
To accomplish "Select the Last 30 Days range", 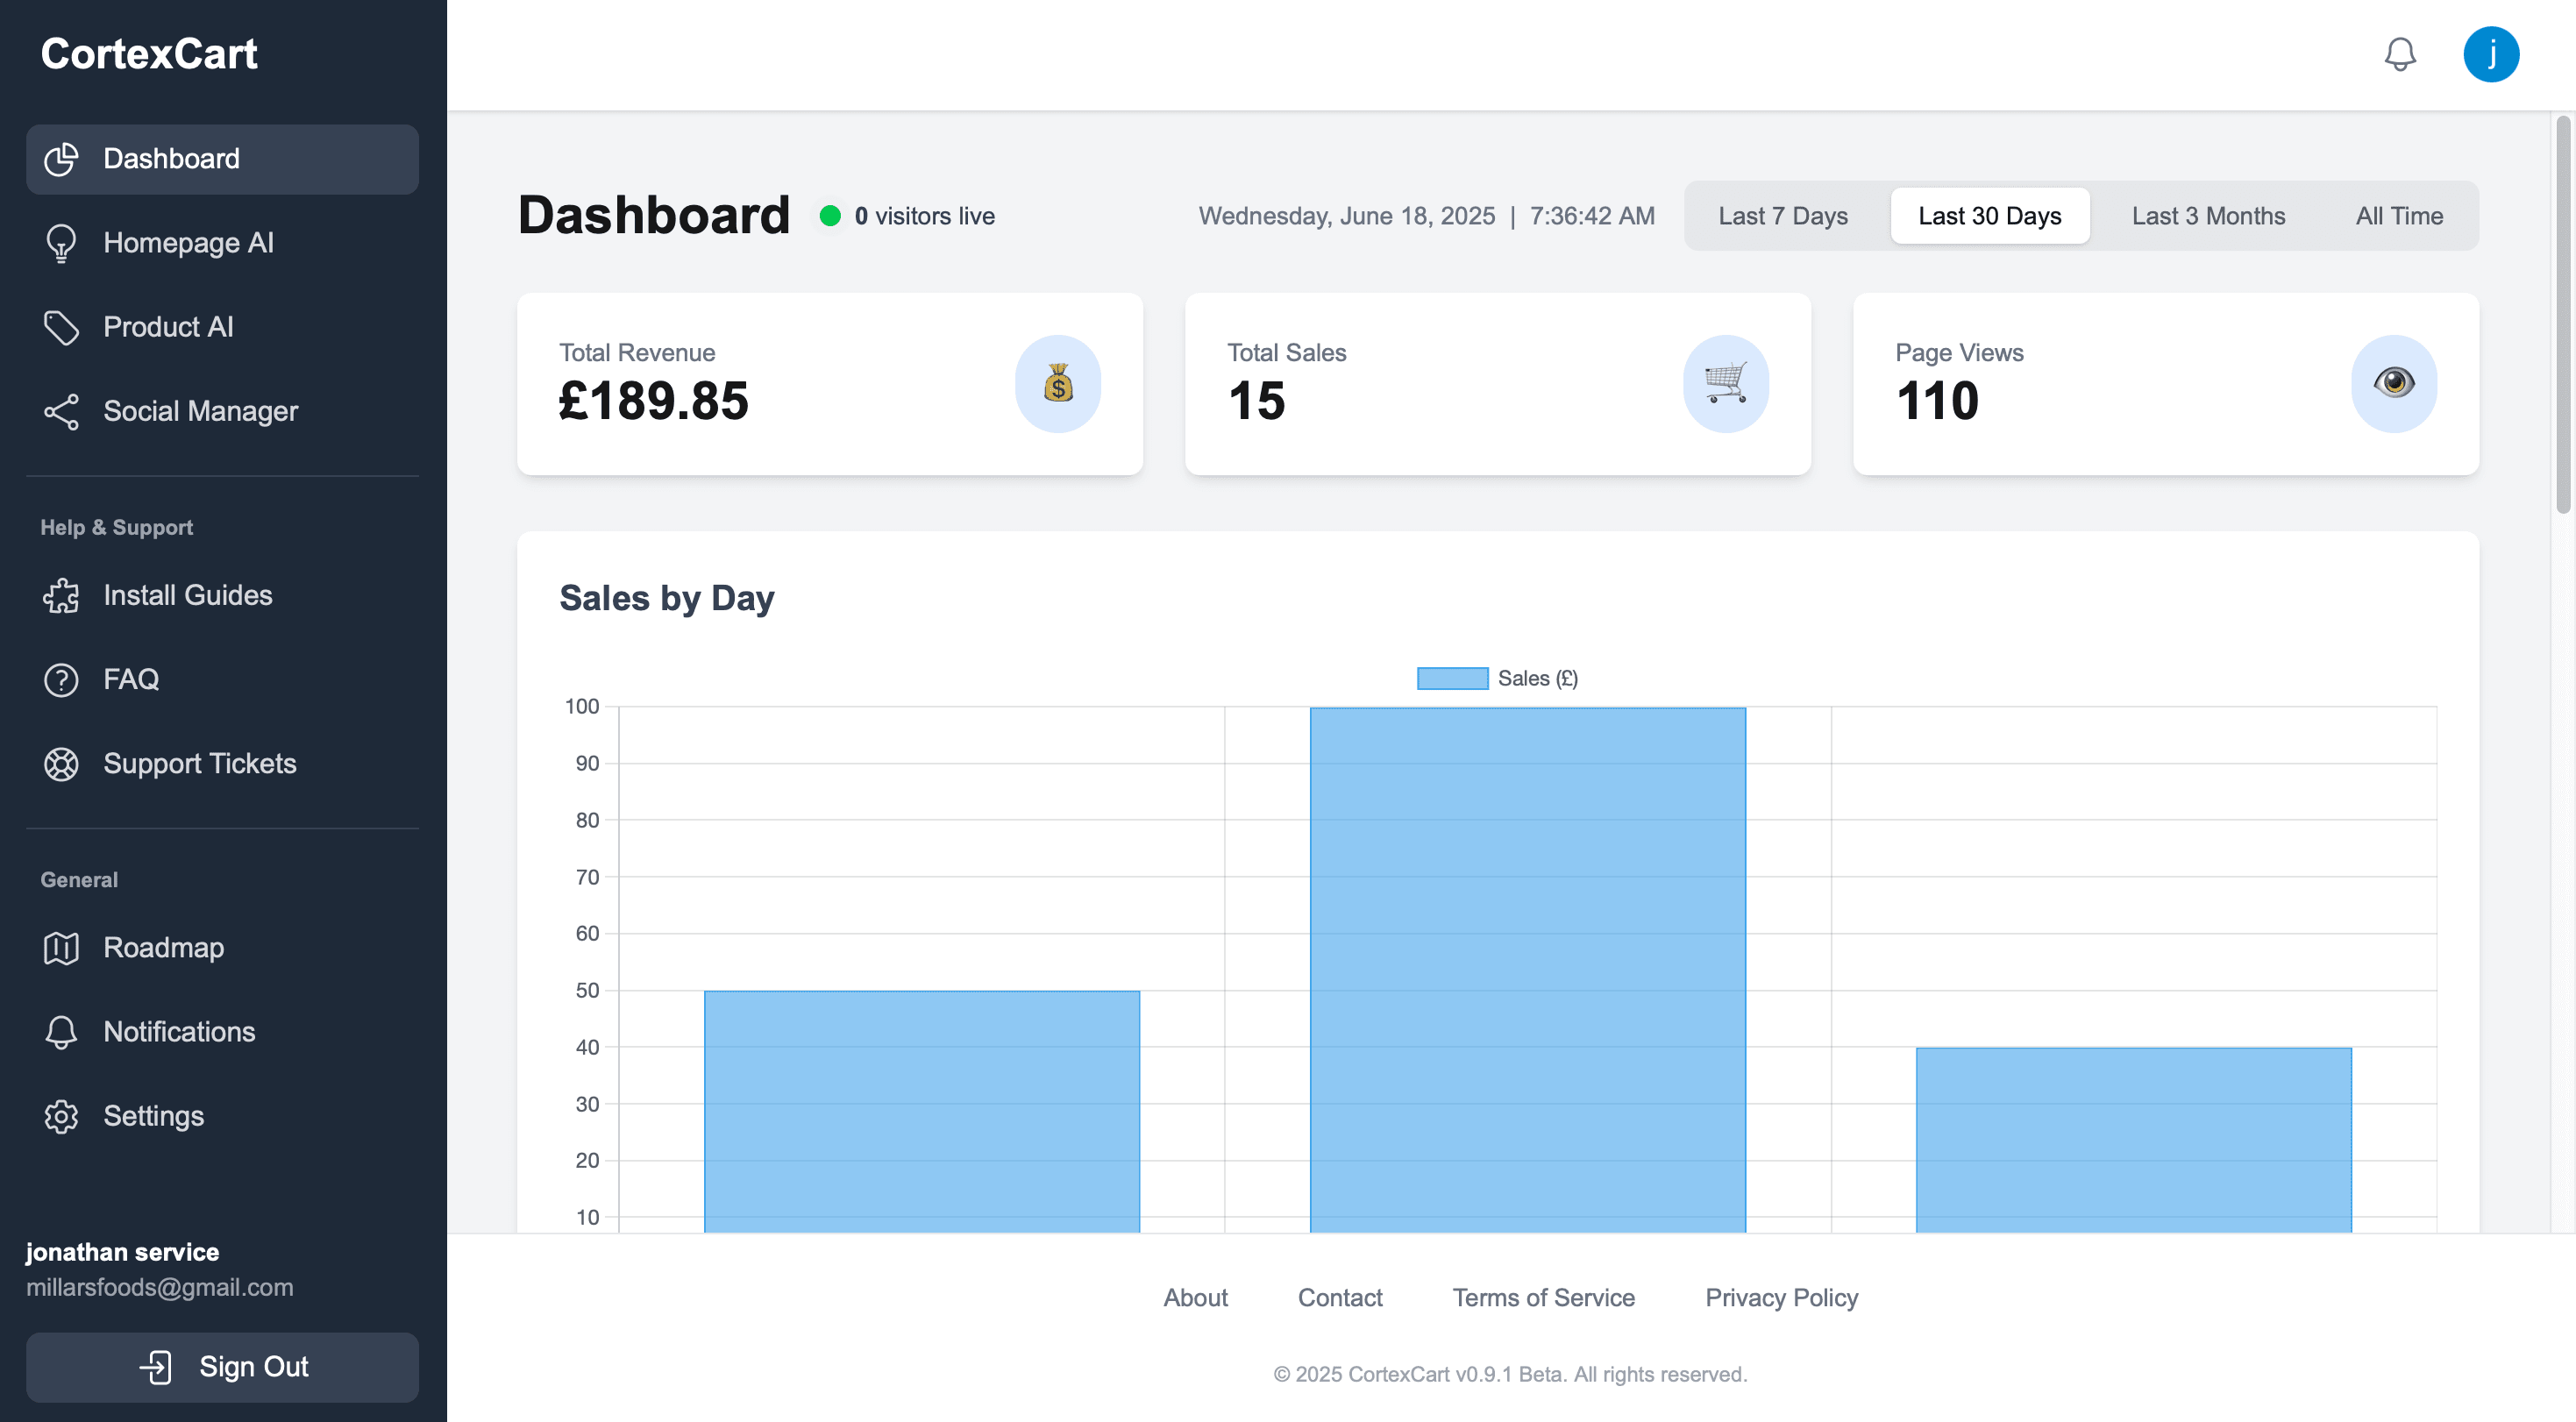I will 1990,216.
